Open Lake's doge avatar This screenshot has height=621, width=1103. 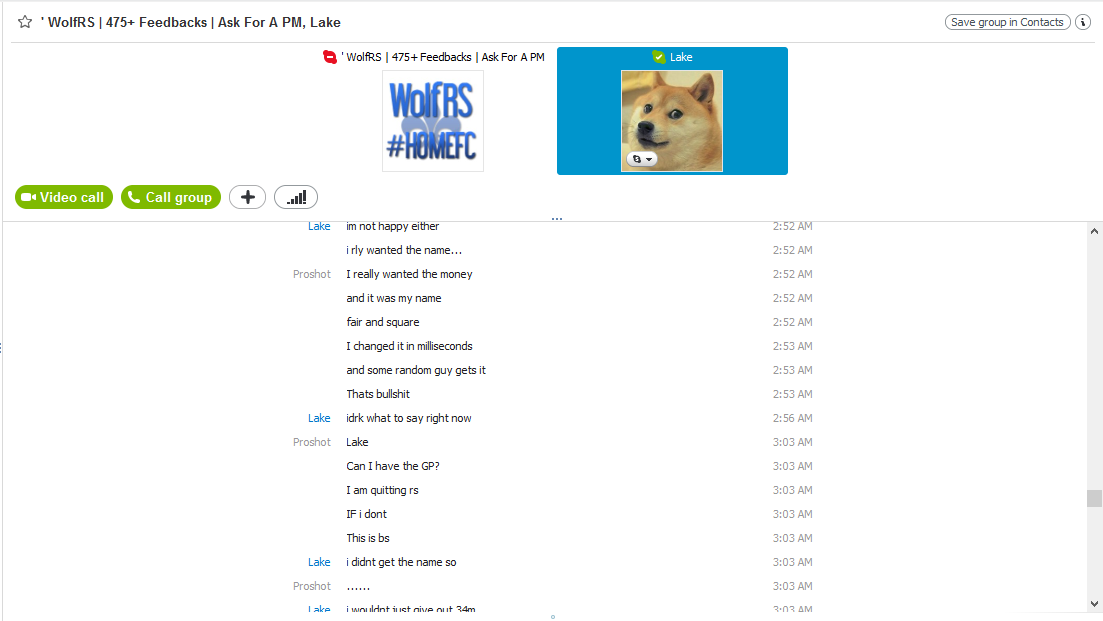pos(672,121)
